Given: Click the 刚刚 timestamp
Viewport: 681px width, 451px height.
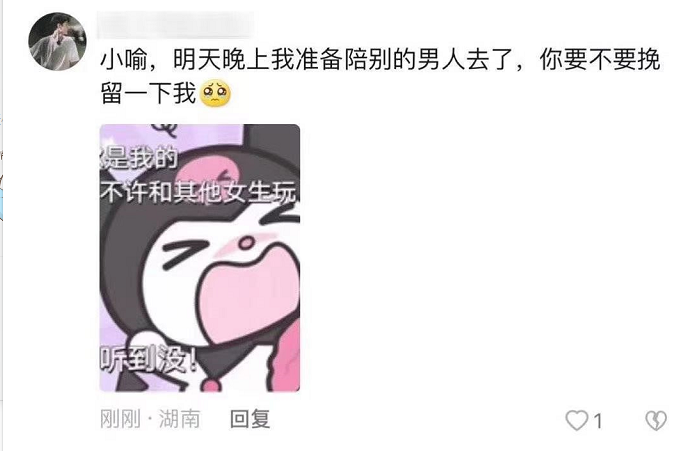Looking at the screenshot, I should click(120, 419).
